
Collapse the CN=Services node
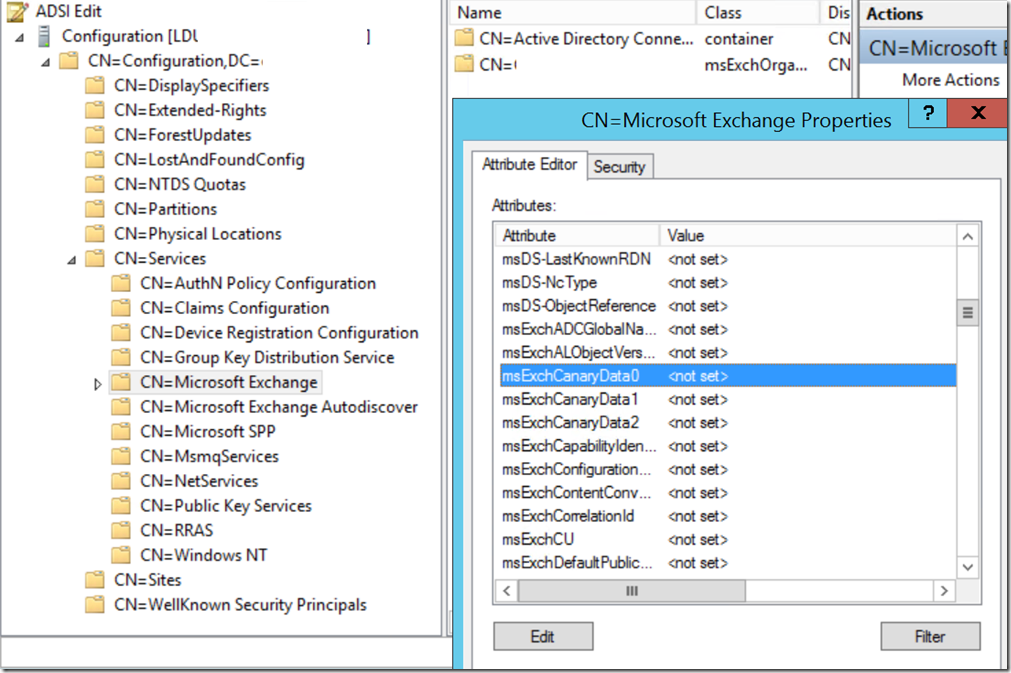click(72, 260)
